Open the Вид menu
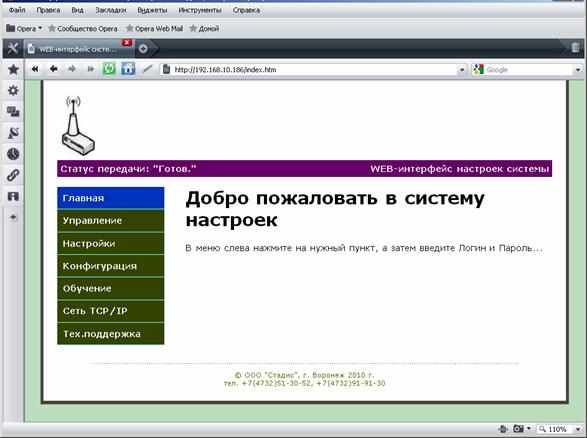Screen dimensions: 587x438 tap(77, 10)
